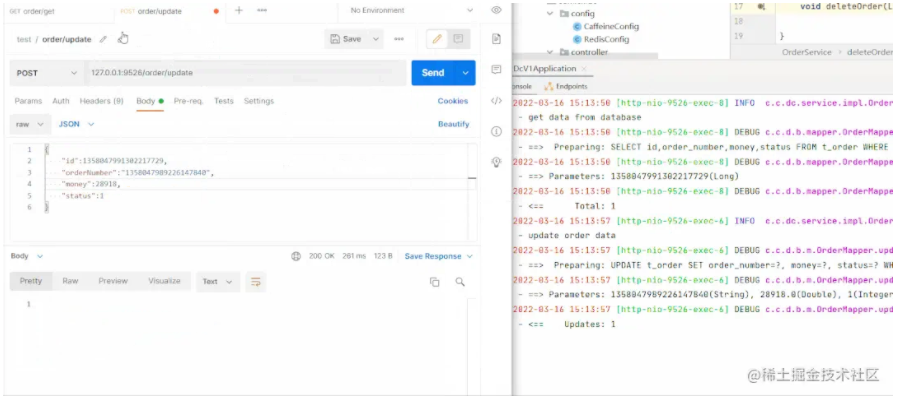Screen dimensions: 917x398
Task: Open request info icon in right sidebar
Action: pos(497,131)
